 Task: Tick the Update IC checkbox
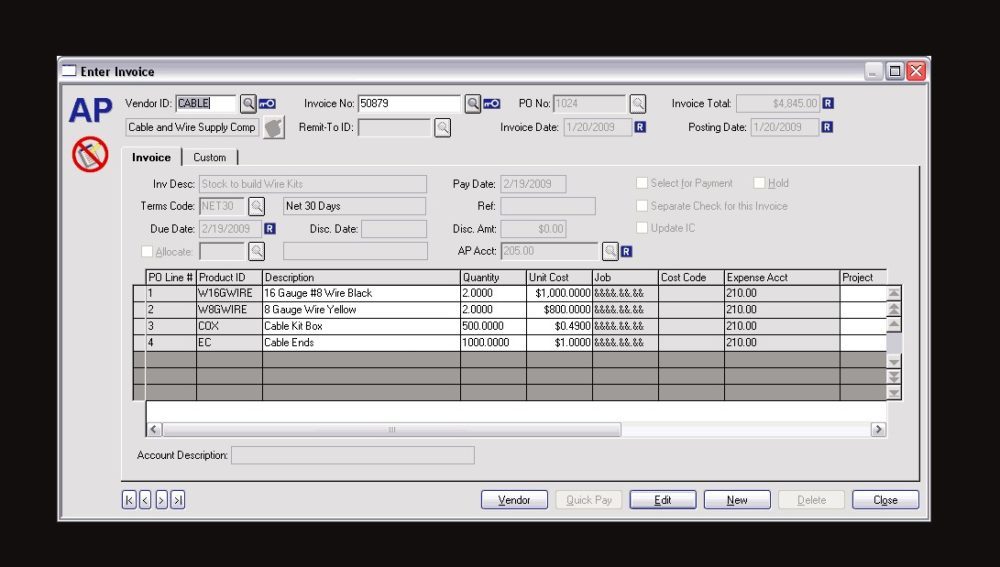click(x=642, y=228)
